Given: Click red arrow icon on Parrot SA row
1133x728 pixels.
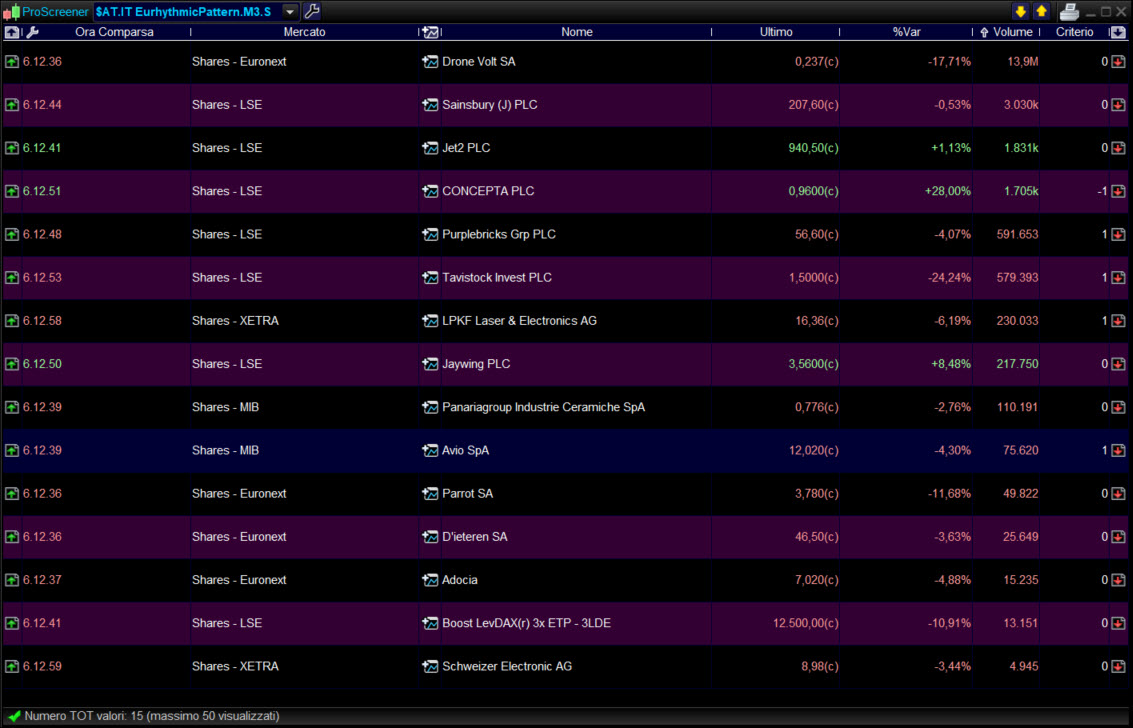Looking at the screenshot, I should pyautogui.click(x=1118, y=494).
